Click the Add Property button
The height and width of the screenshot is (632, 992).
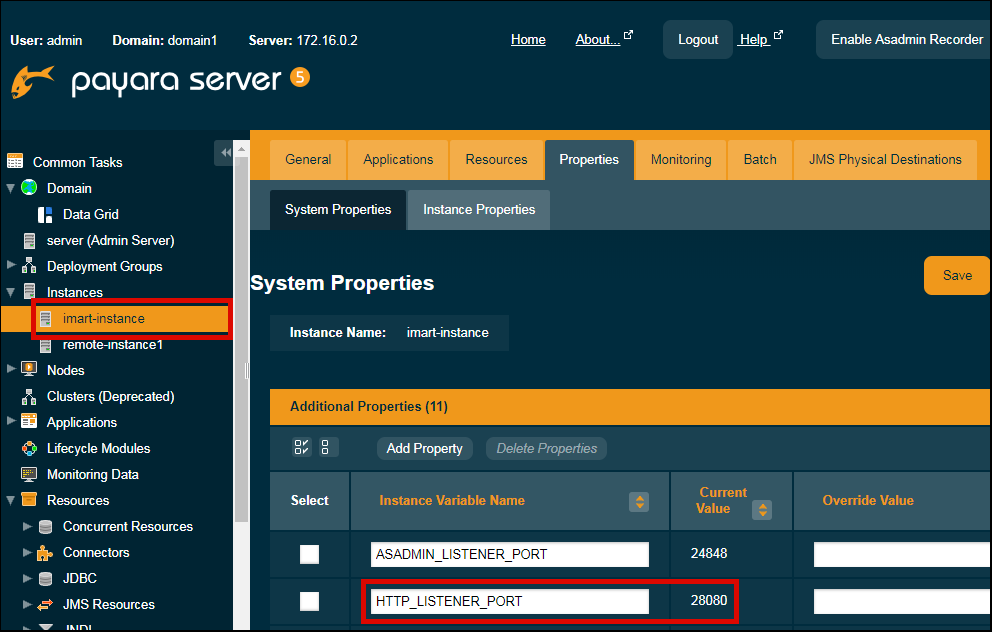pos(425,449)
